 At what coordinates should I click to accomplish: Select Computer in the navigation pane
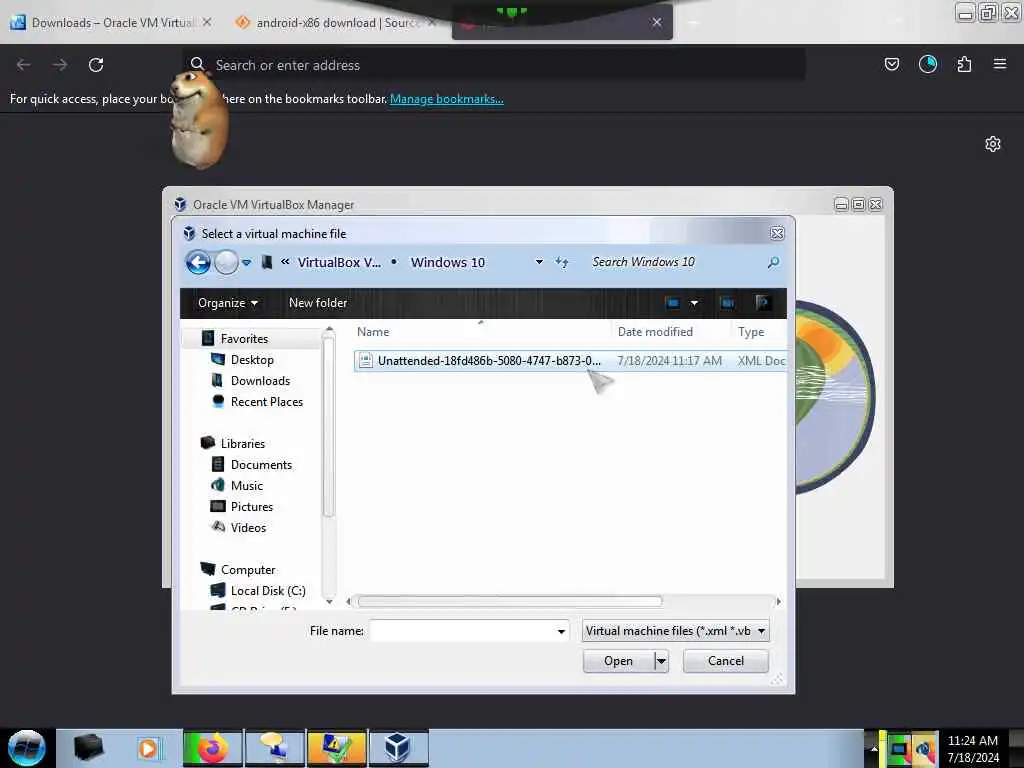pos(248,569)
